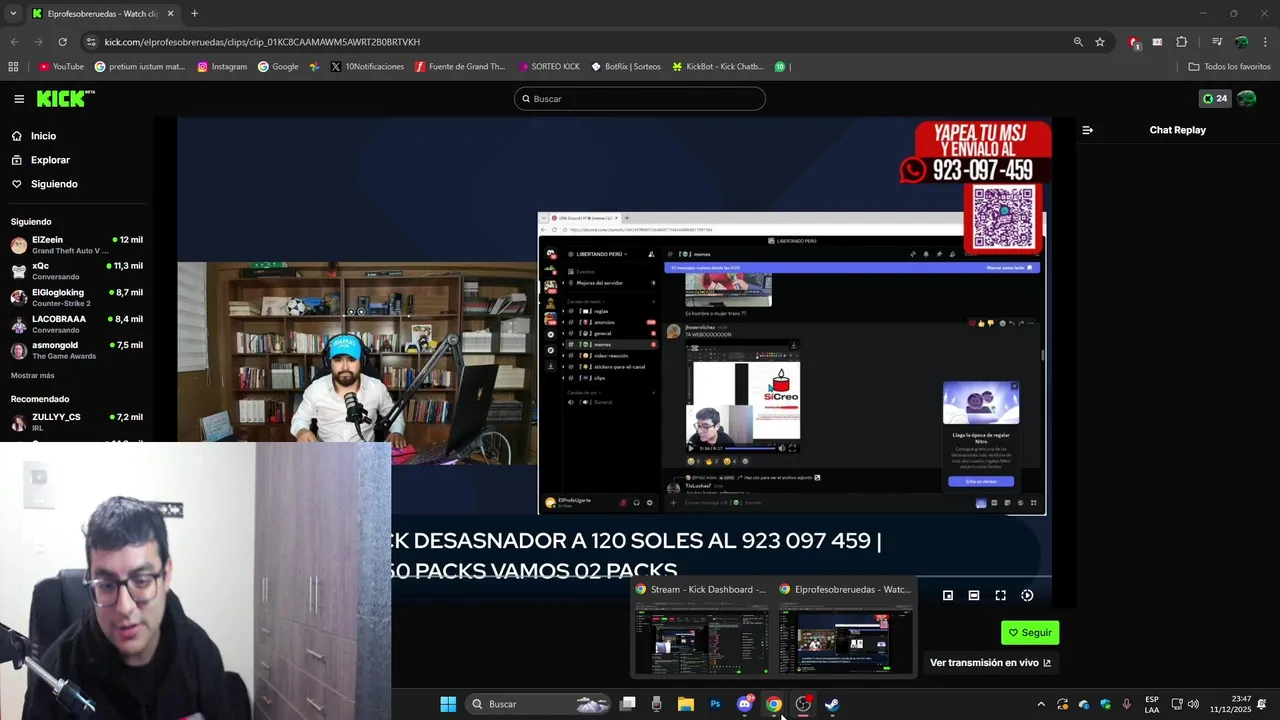Open player playback speed settings
This screenshot has height=720, width=1280.
click(x=1027, y=595)
